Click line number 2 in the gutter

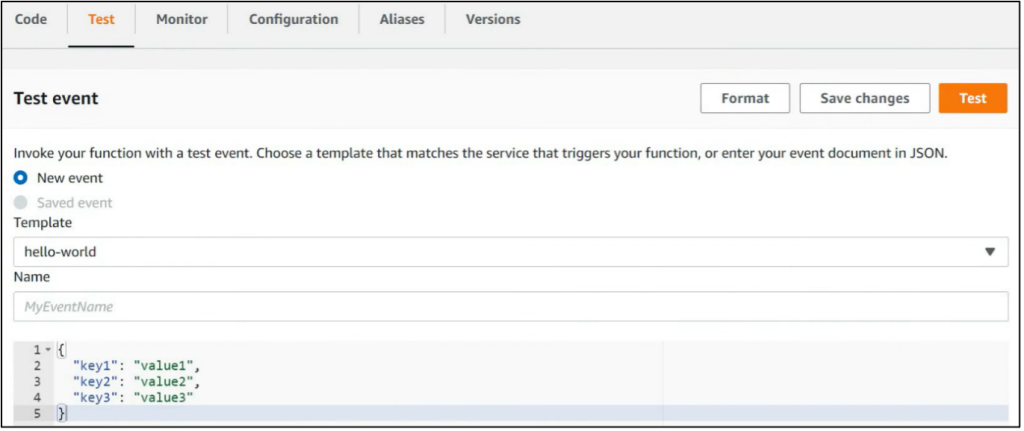(37, 366)
